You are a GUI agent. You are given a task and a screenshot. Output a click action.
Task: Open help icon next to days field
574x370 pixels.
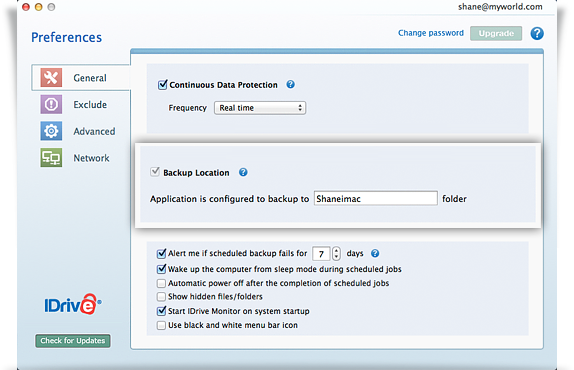[375, 253]
